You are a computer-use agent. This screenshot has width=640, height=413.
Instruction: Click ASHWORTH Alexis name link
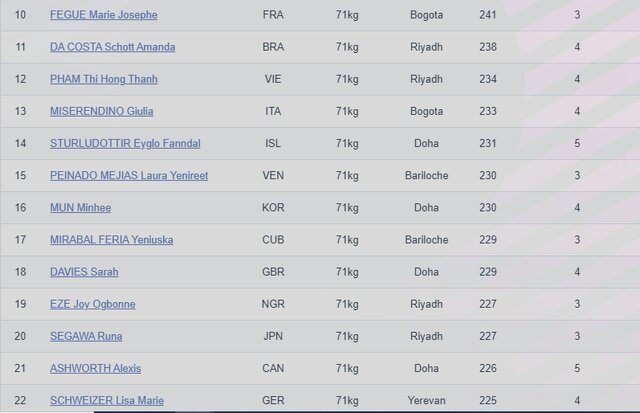[x=95, y=368]
